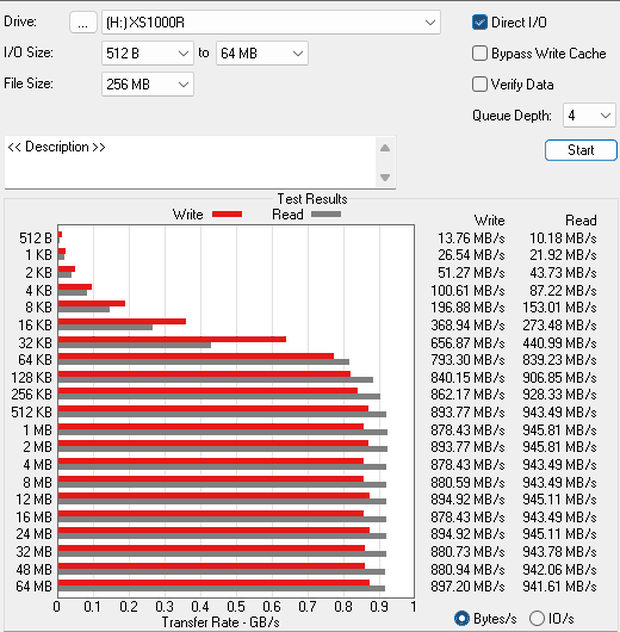Click the 941.61 MB/s read value
Image resolution: width=620 pixels, height=632 pixels.
click(x=560, y=586)
